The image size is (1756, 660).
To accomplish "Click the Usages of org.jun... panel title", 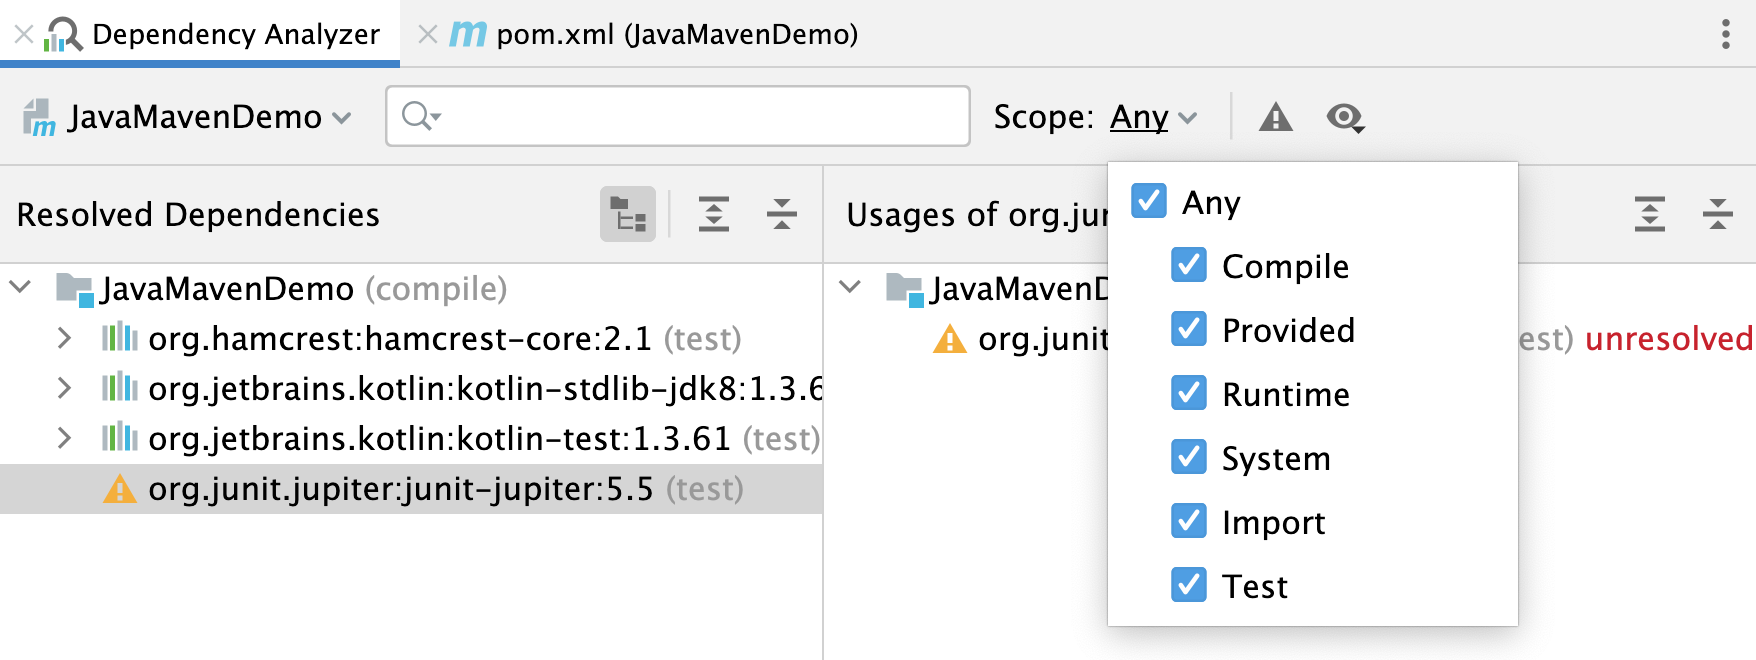I will click(x=977, y=214).
